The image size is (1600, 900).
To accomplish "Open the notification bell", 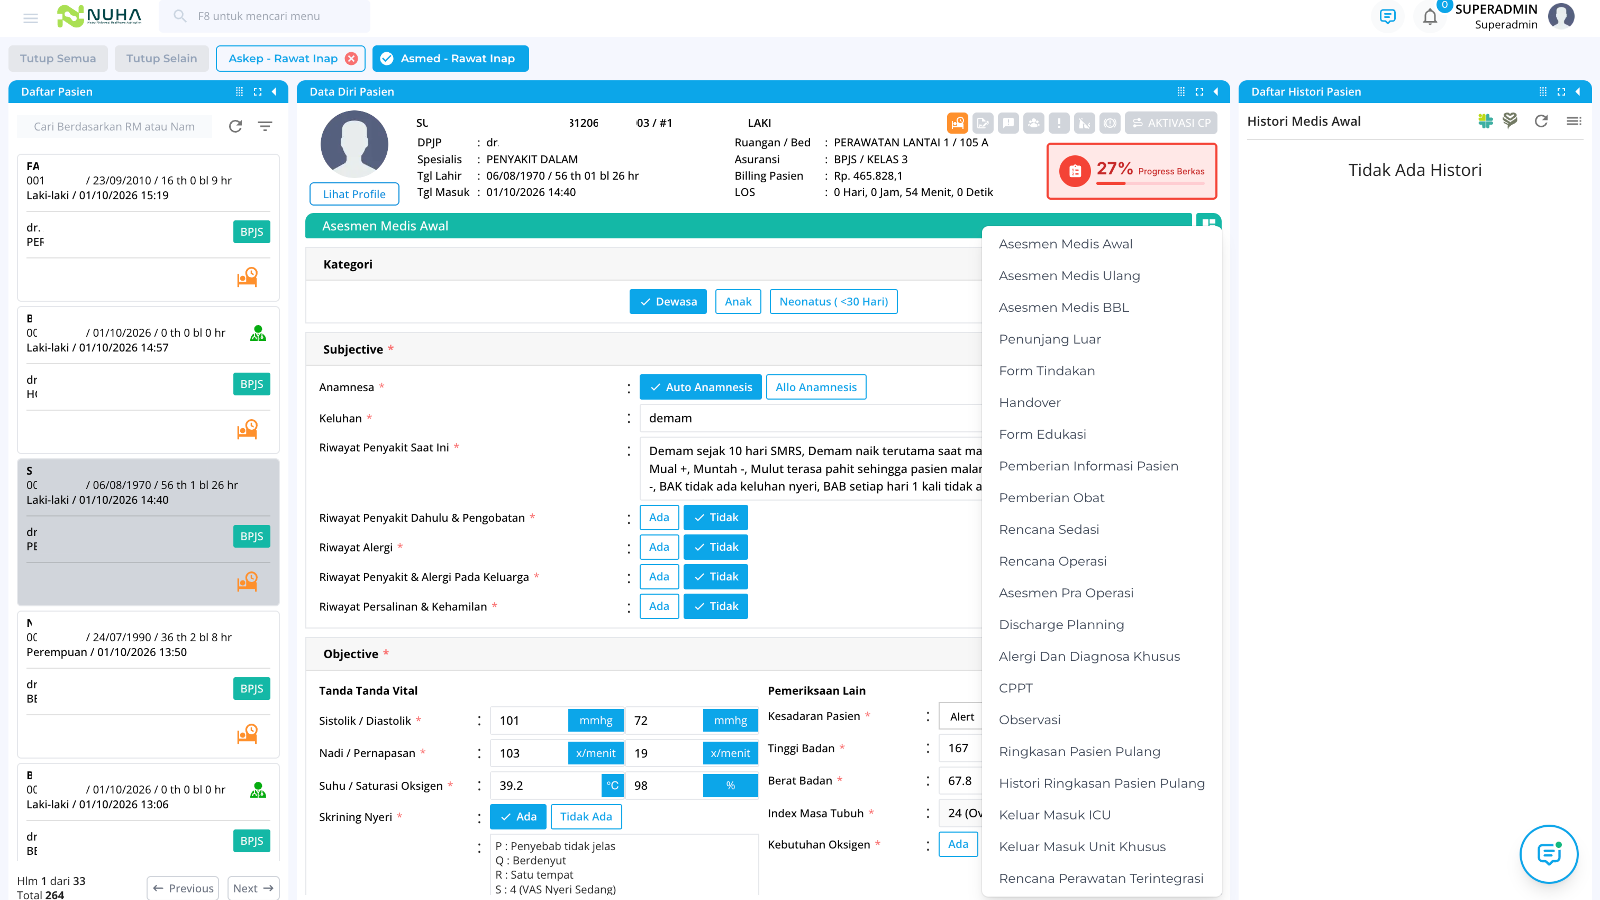I will point(1430,17).
